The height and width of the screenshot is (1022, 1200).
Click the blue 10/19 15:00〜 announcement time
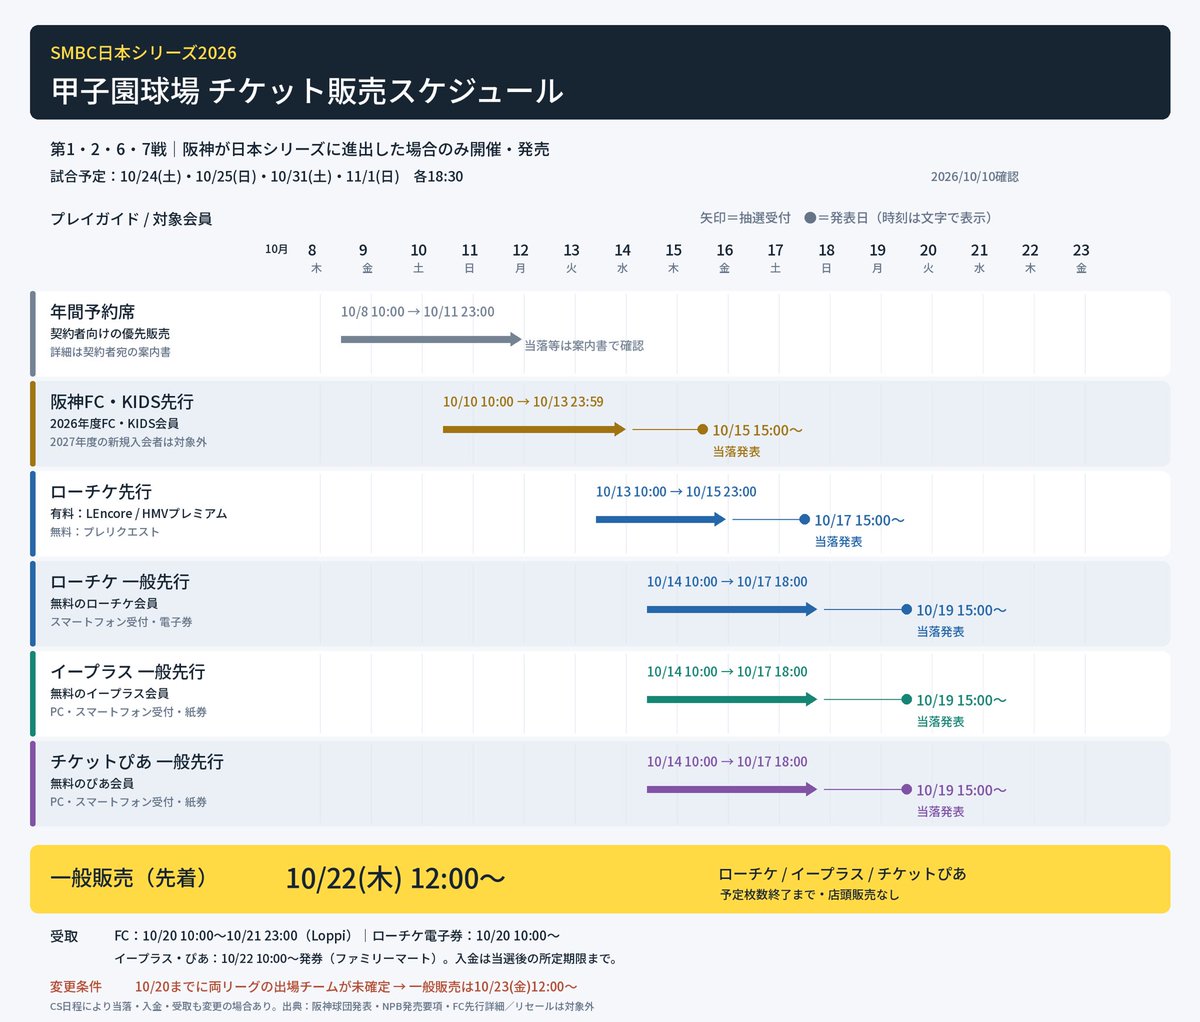pyautogui.click(x=961, y=610)
